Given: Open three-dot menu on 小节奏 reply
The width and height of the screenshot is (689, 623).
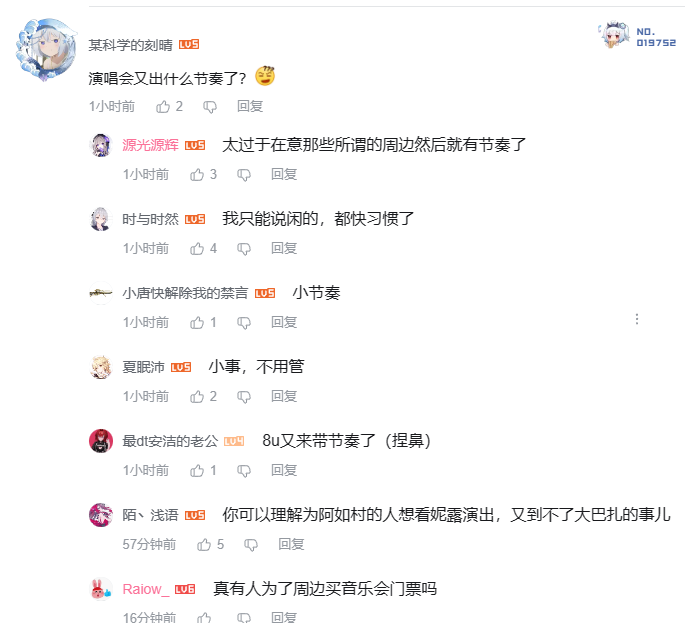Looking at the screenshot, I should [x=637, y=319].
